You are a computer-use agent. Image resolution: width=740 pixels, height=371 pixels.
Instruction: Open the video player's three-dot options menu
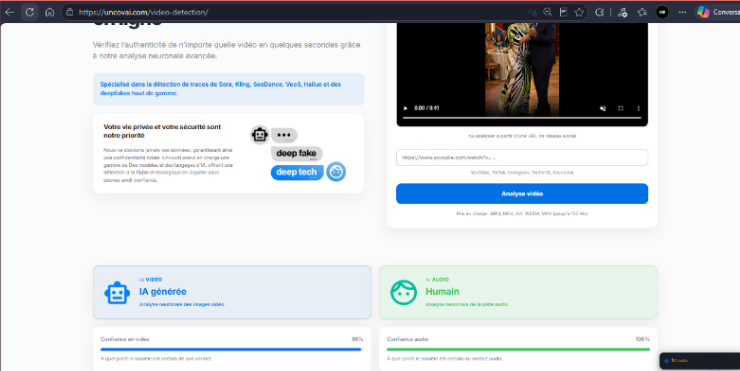pos(638,108)
